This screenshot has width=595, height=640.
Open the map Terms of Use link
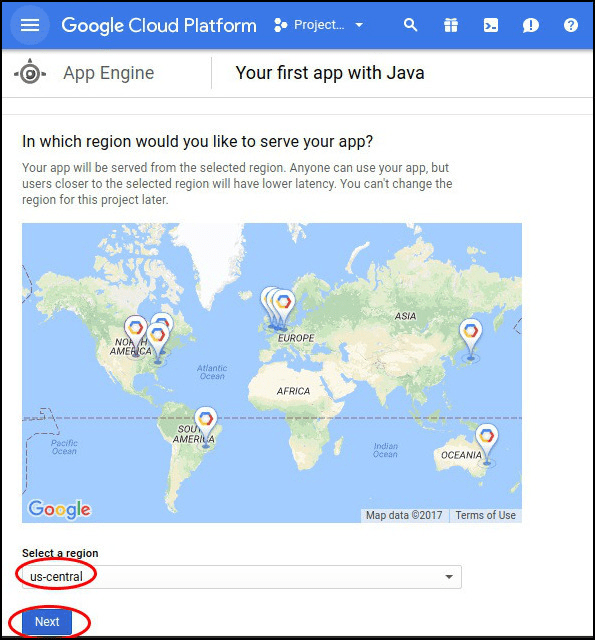[485, 515]
